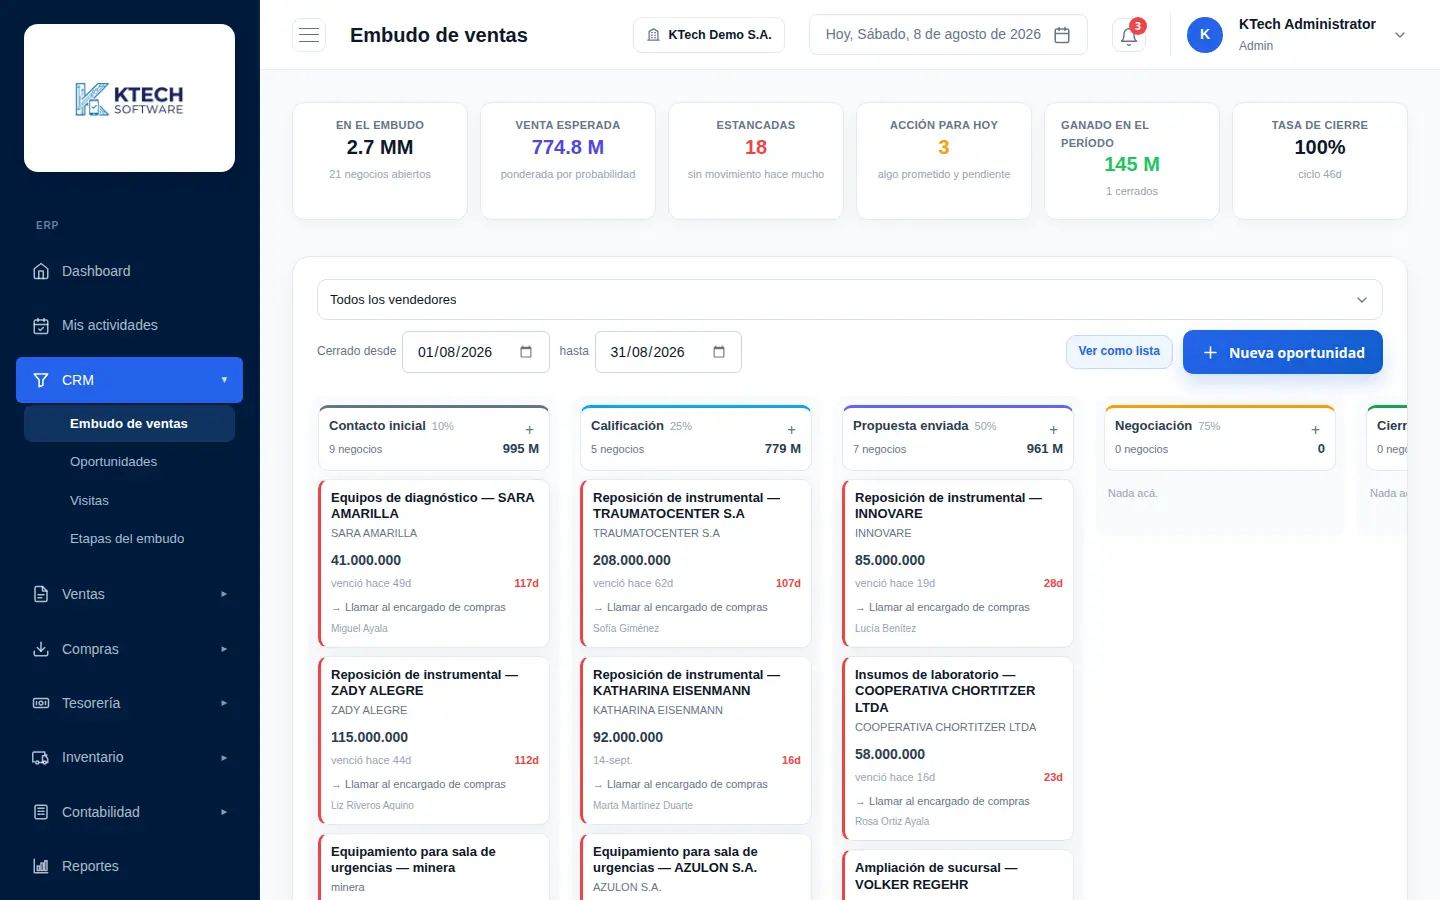Click the Mis actividades calendar icon
This screenshot has height=900, width=1440.
(41, 325)
